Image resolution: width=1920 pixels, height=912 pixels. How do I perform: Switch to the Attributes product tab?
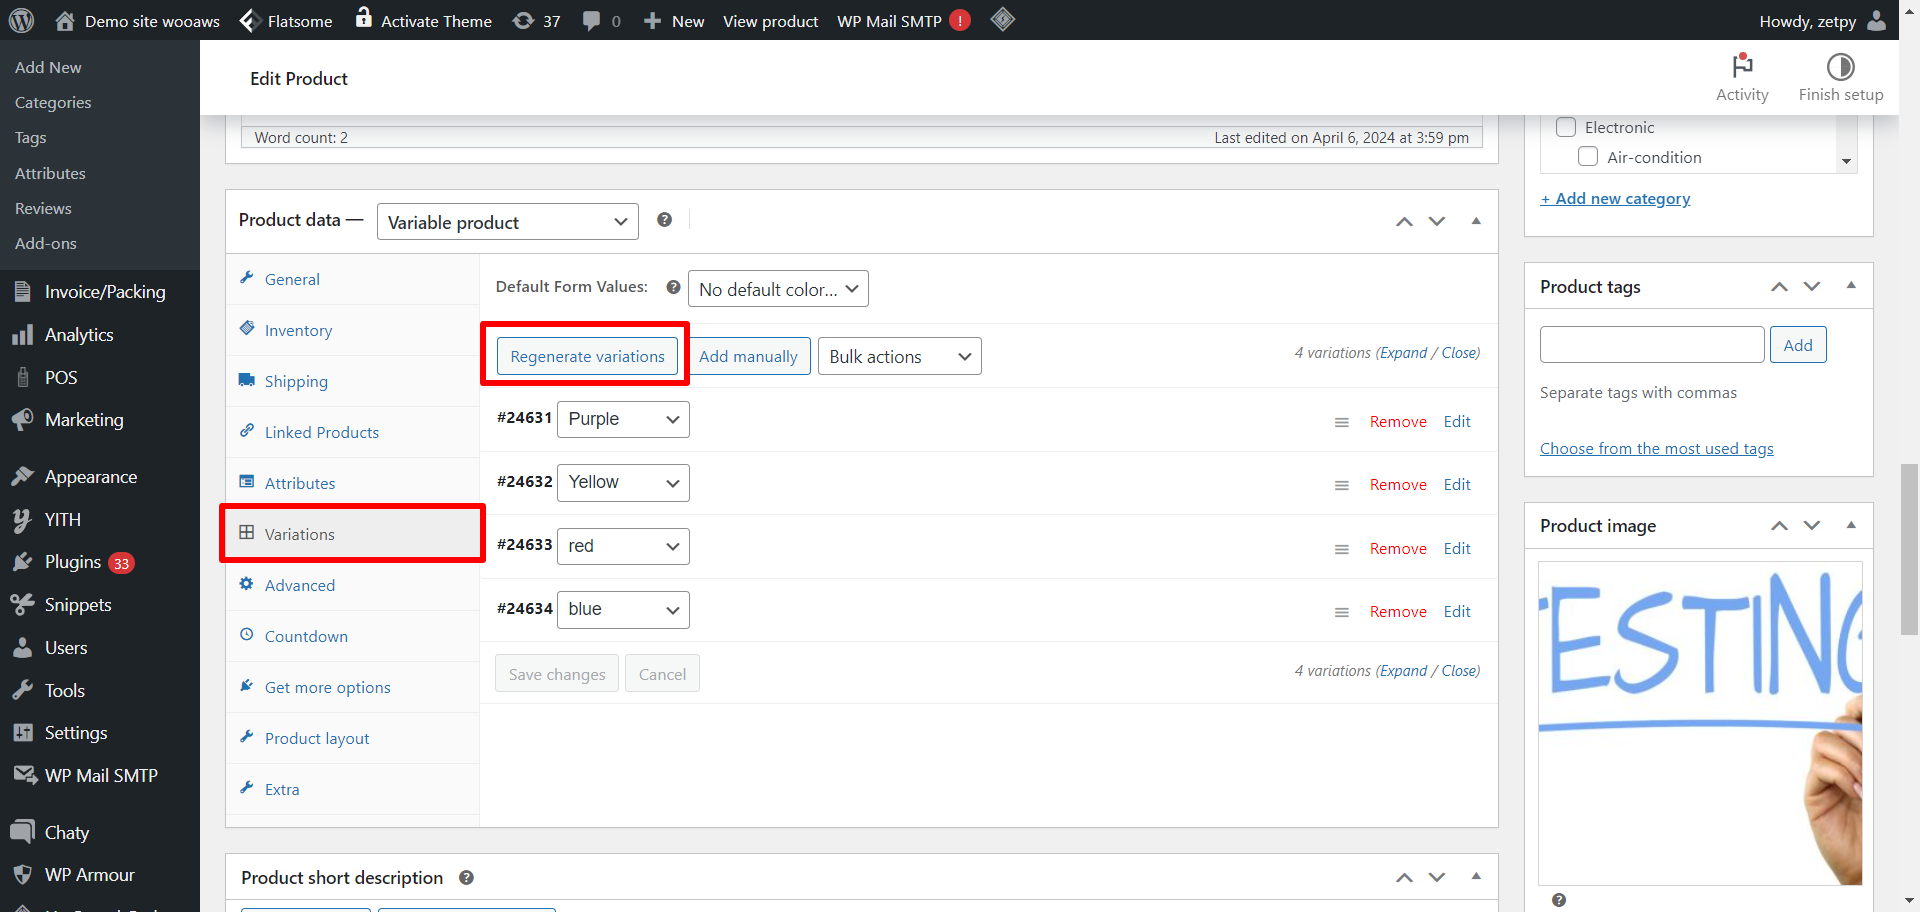pos(352,483)
